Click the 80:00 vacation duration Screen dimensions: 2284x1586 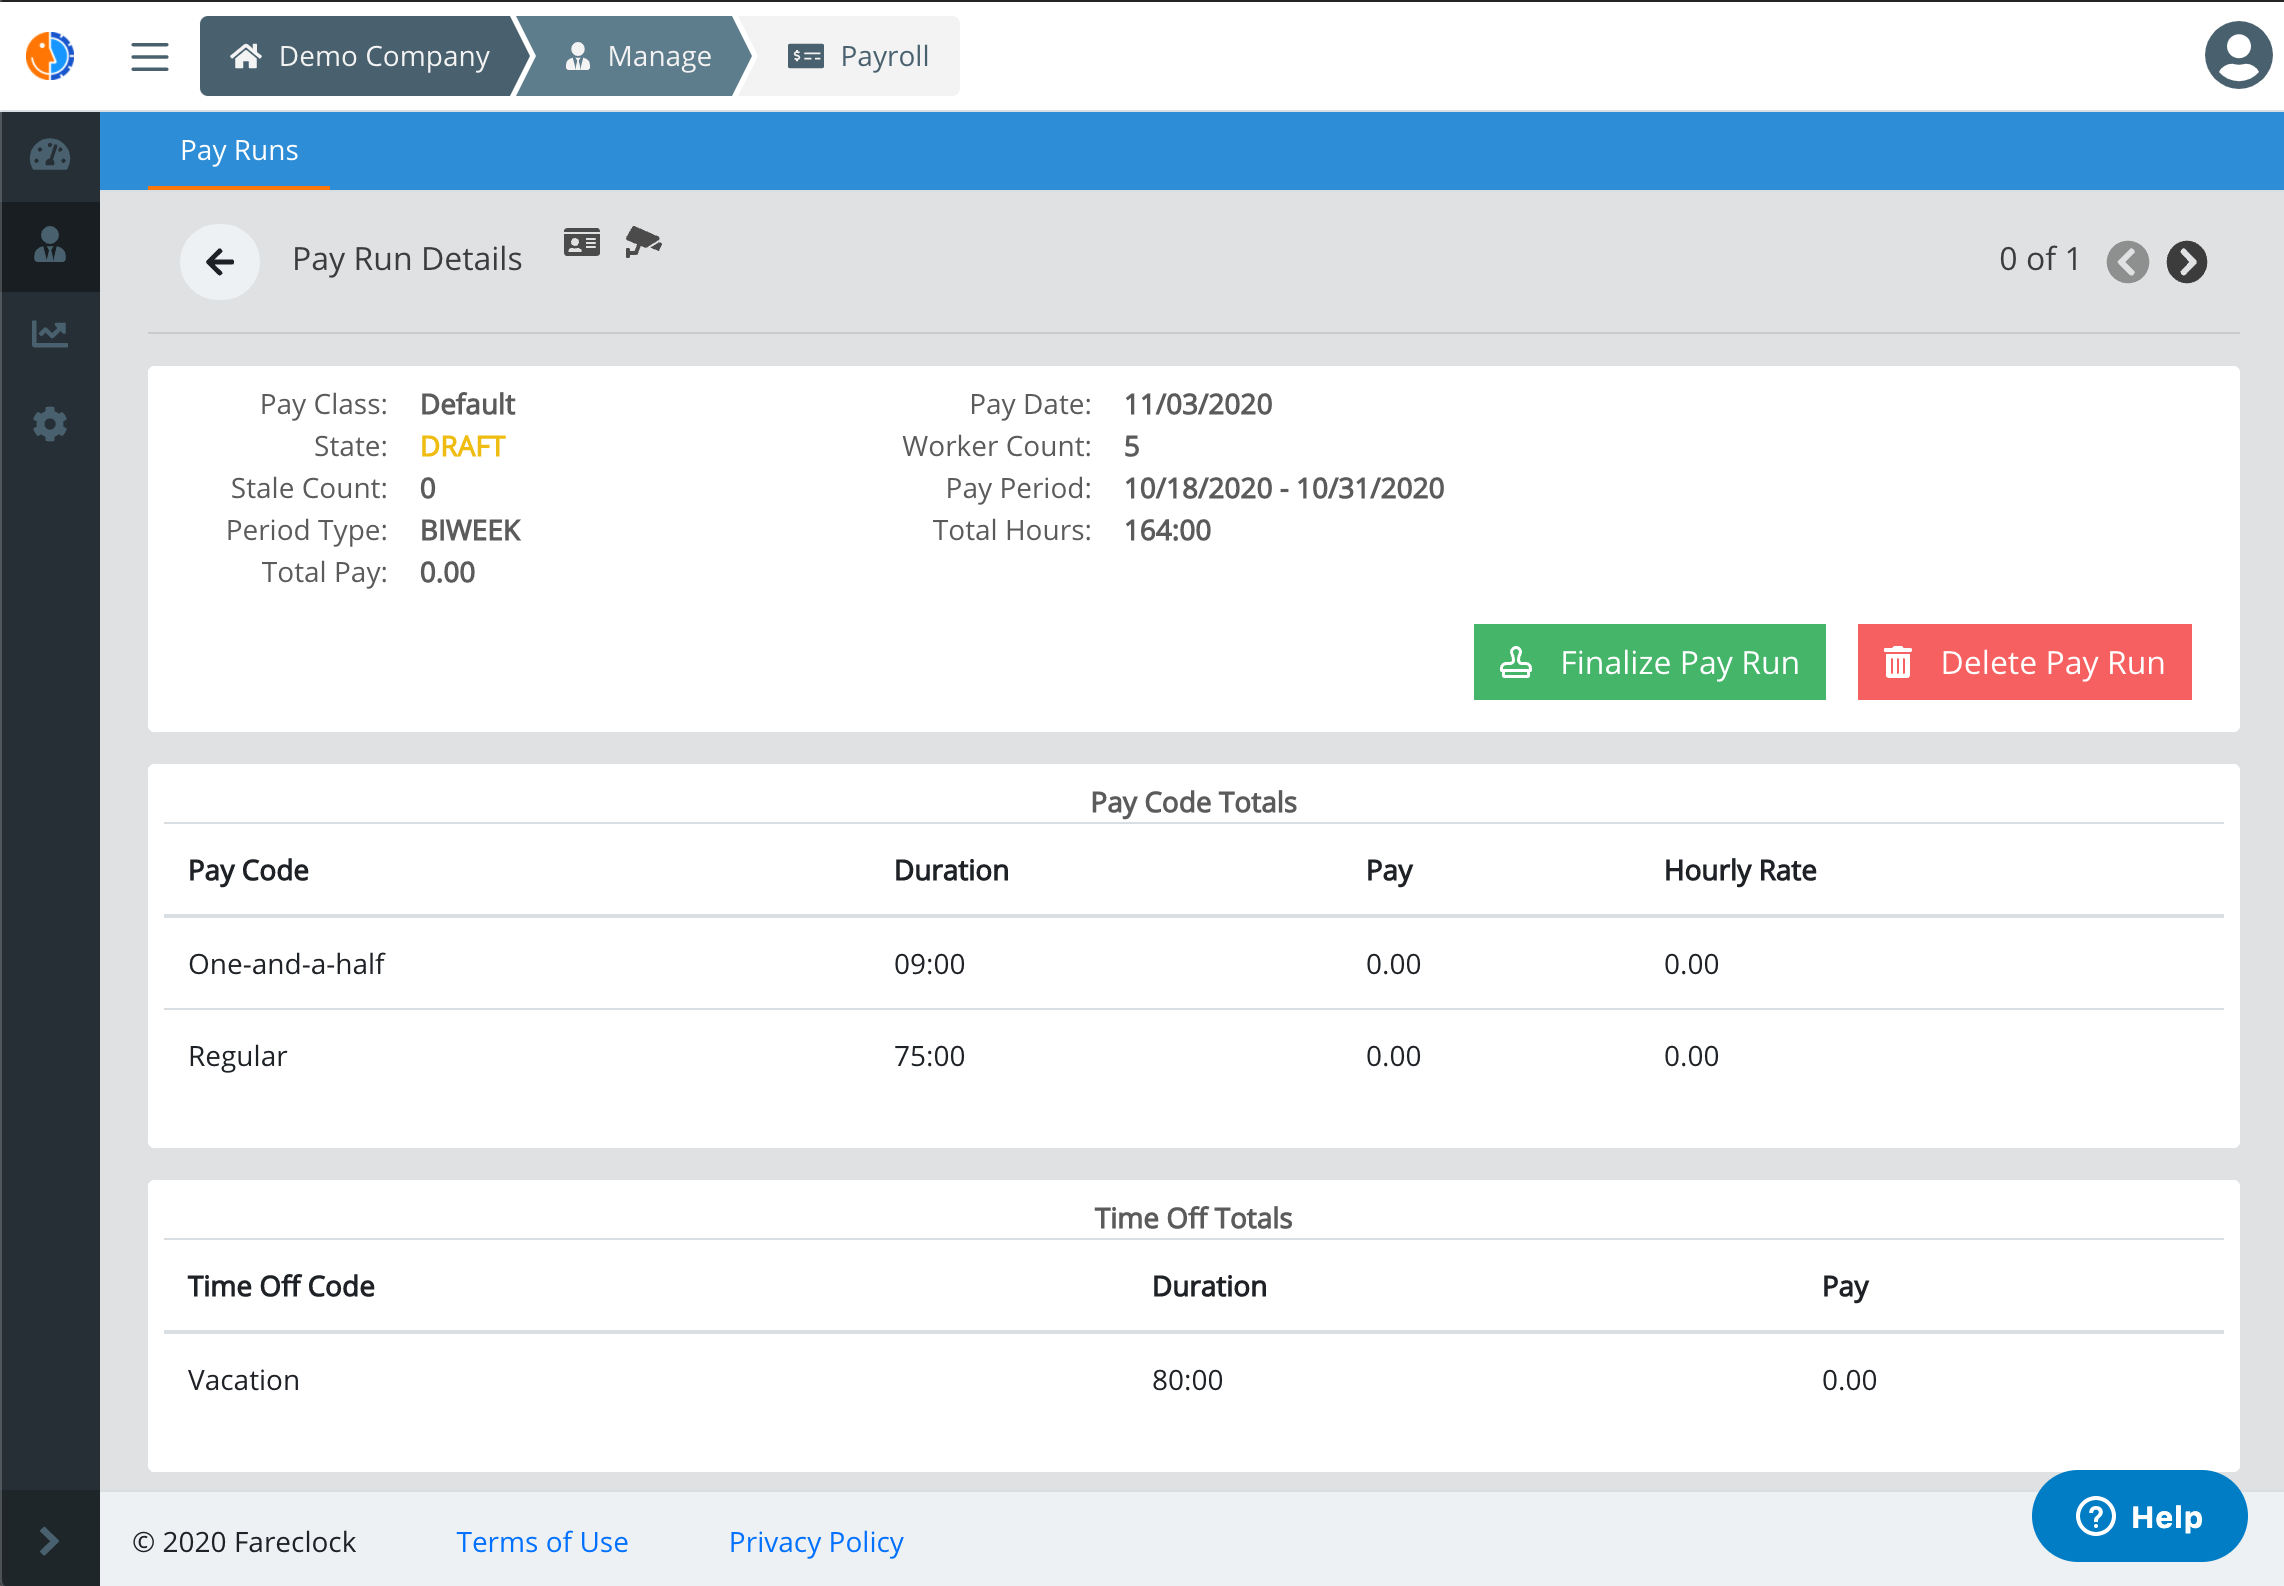tap(1187, 1380)
